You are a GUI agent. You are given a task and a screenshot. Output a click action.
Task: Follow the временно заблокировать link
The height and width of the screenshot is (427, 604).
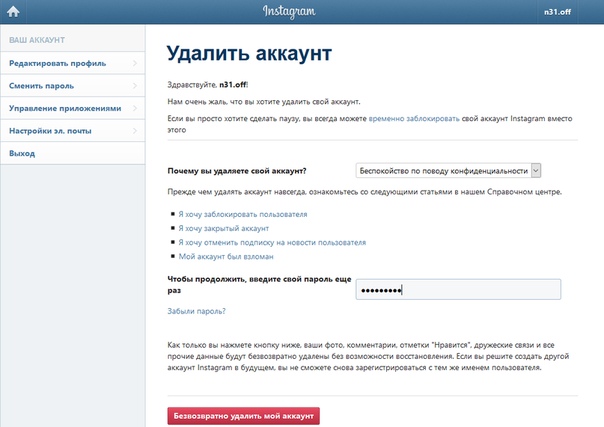click(x=414, y=119)
